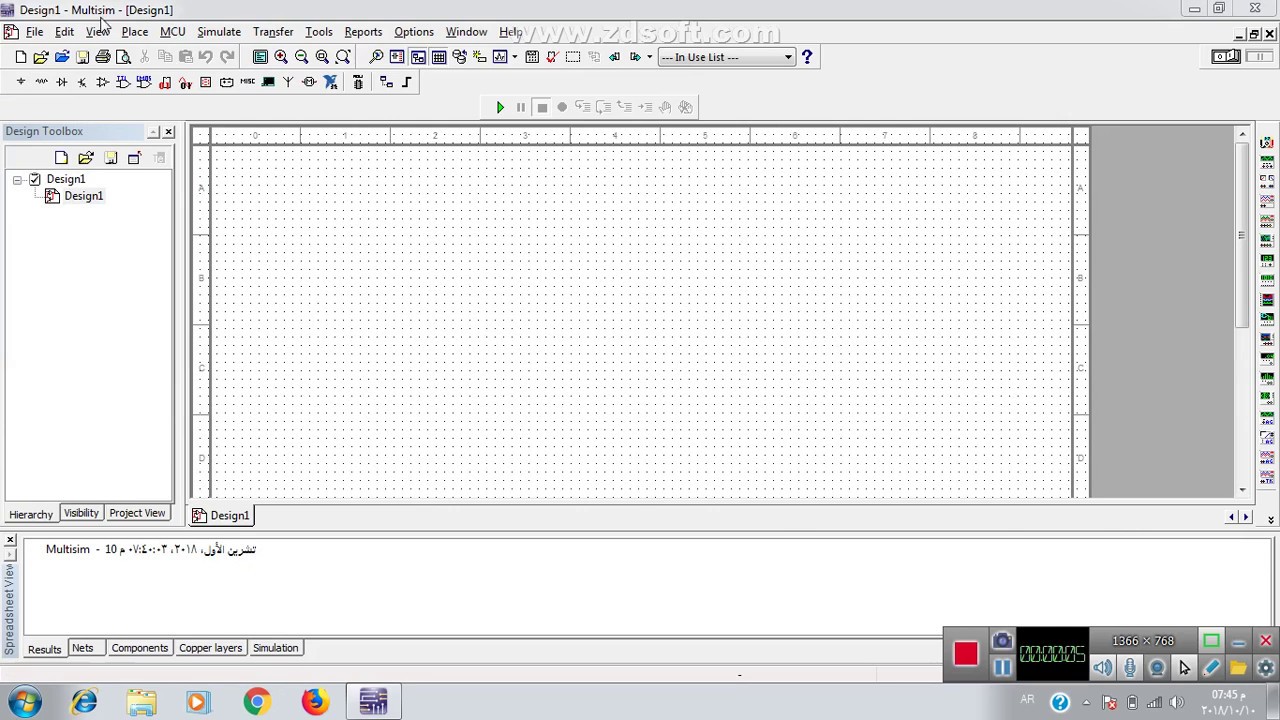Switch to the Components tab

click(140, 648)
